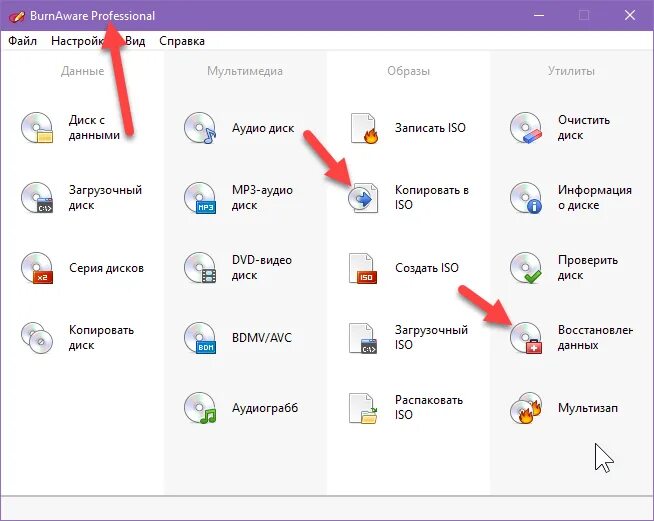Open the Вид menu
654x521 pixels.
[x=135, y=41]
